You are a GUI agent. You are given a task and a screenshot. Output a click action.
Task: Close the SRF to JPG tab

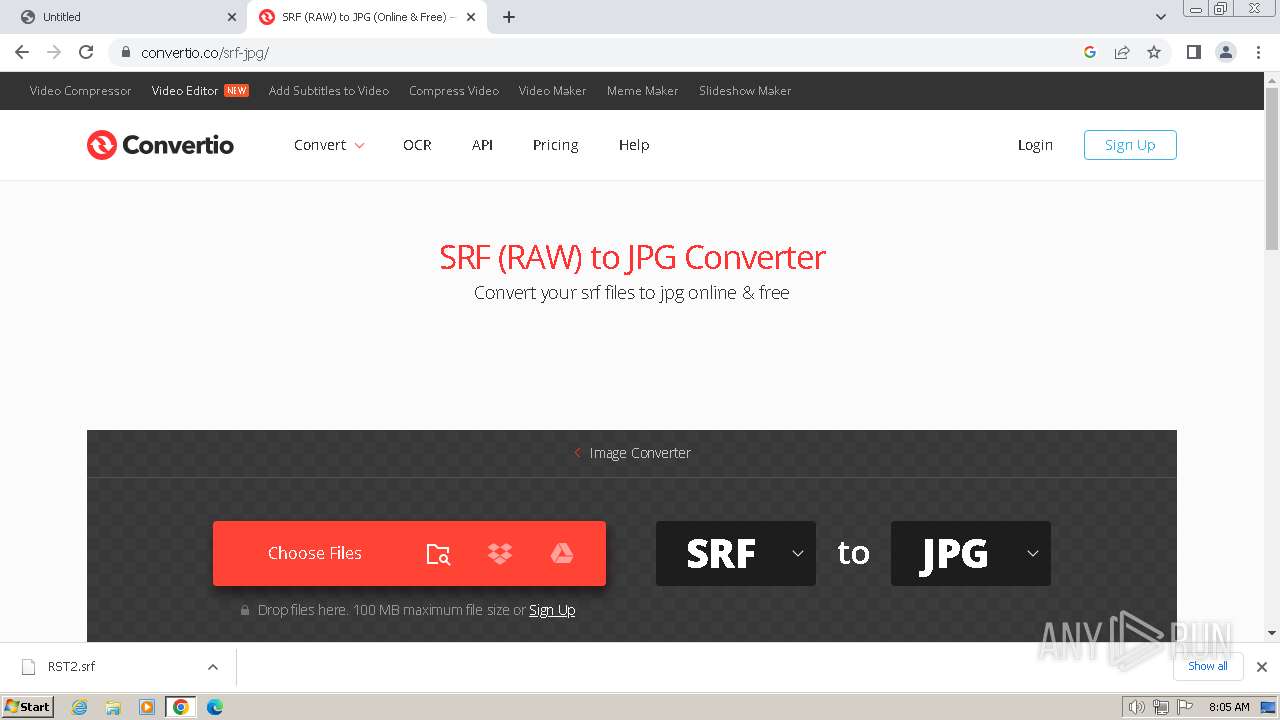[x=471, y=17]
